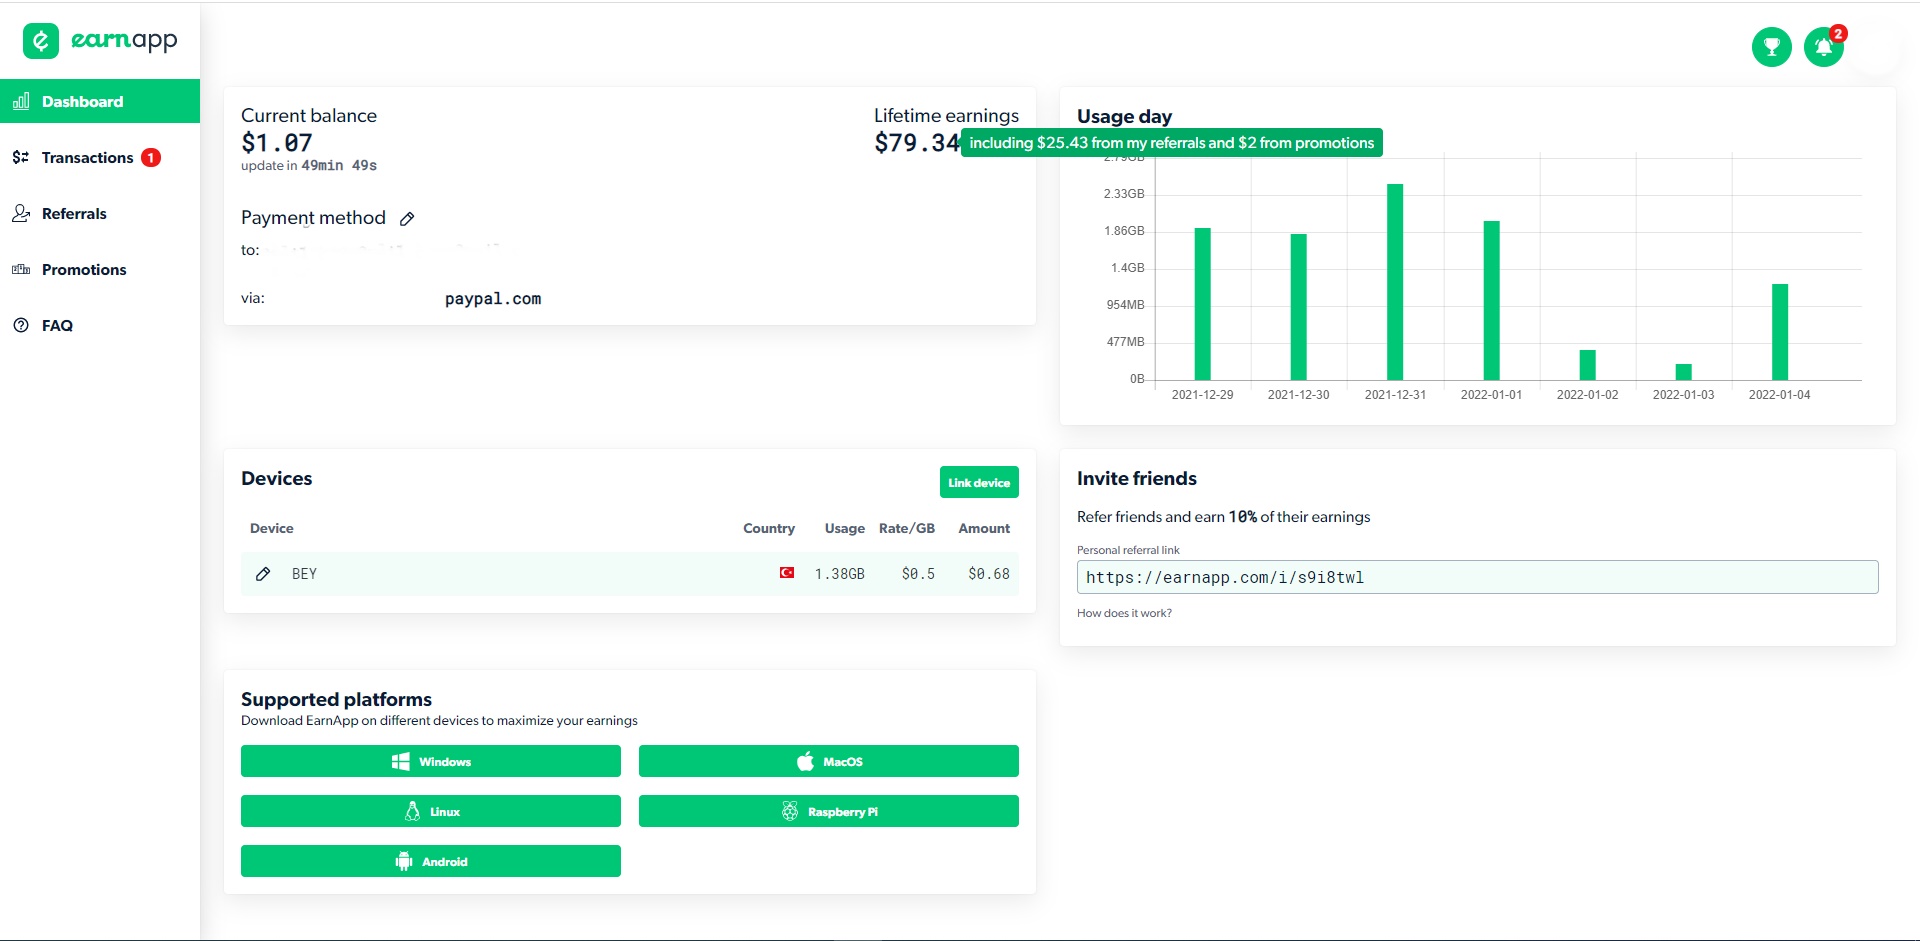1920x941 pixels.
Task: Click Turkey flag icon in device row
Action: click(x=787, y=573)
